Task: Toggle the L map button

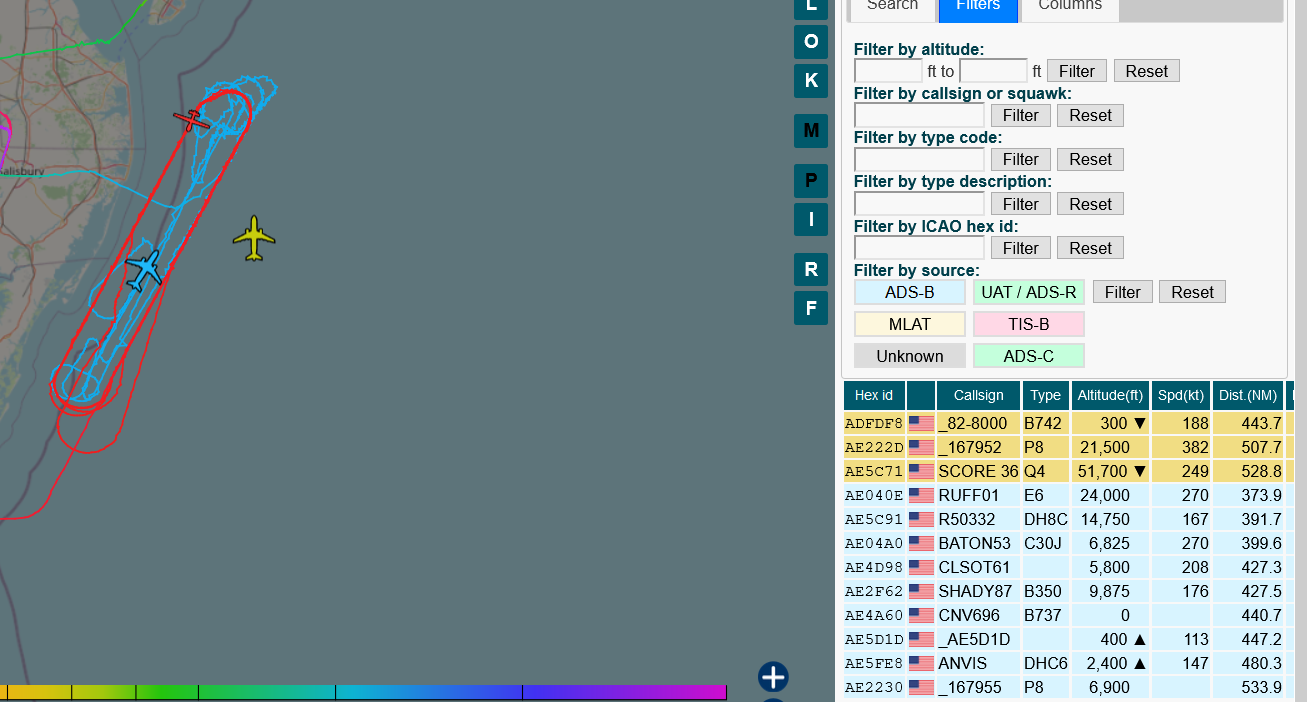Action: coord(811,8)
